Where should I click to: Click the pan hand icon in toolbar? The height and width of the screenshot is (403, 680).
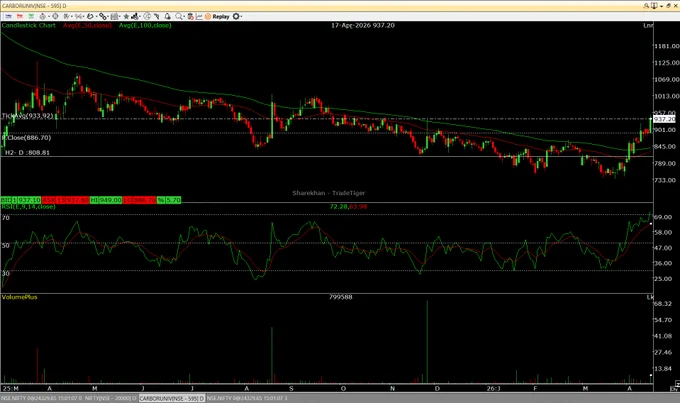coord(90,16)
